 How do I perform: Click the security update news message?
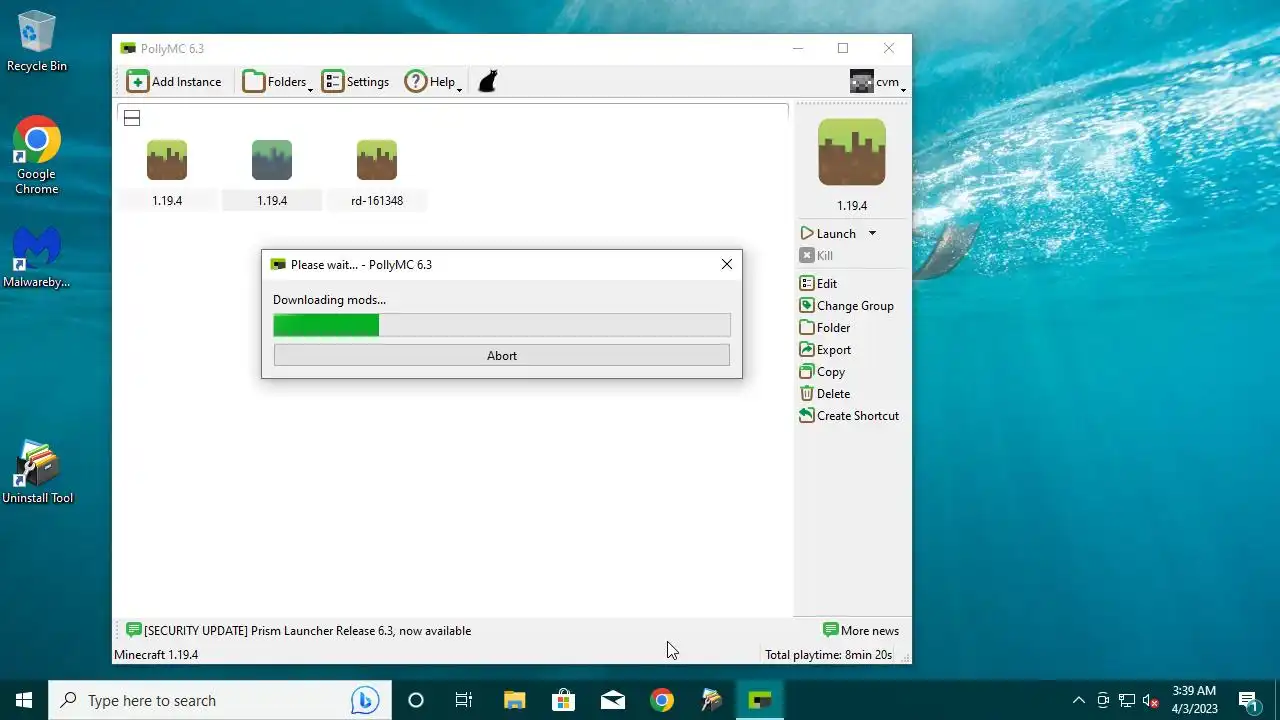[307, 630]
